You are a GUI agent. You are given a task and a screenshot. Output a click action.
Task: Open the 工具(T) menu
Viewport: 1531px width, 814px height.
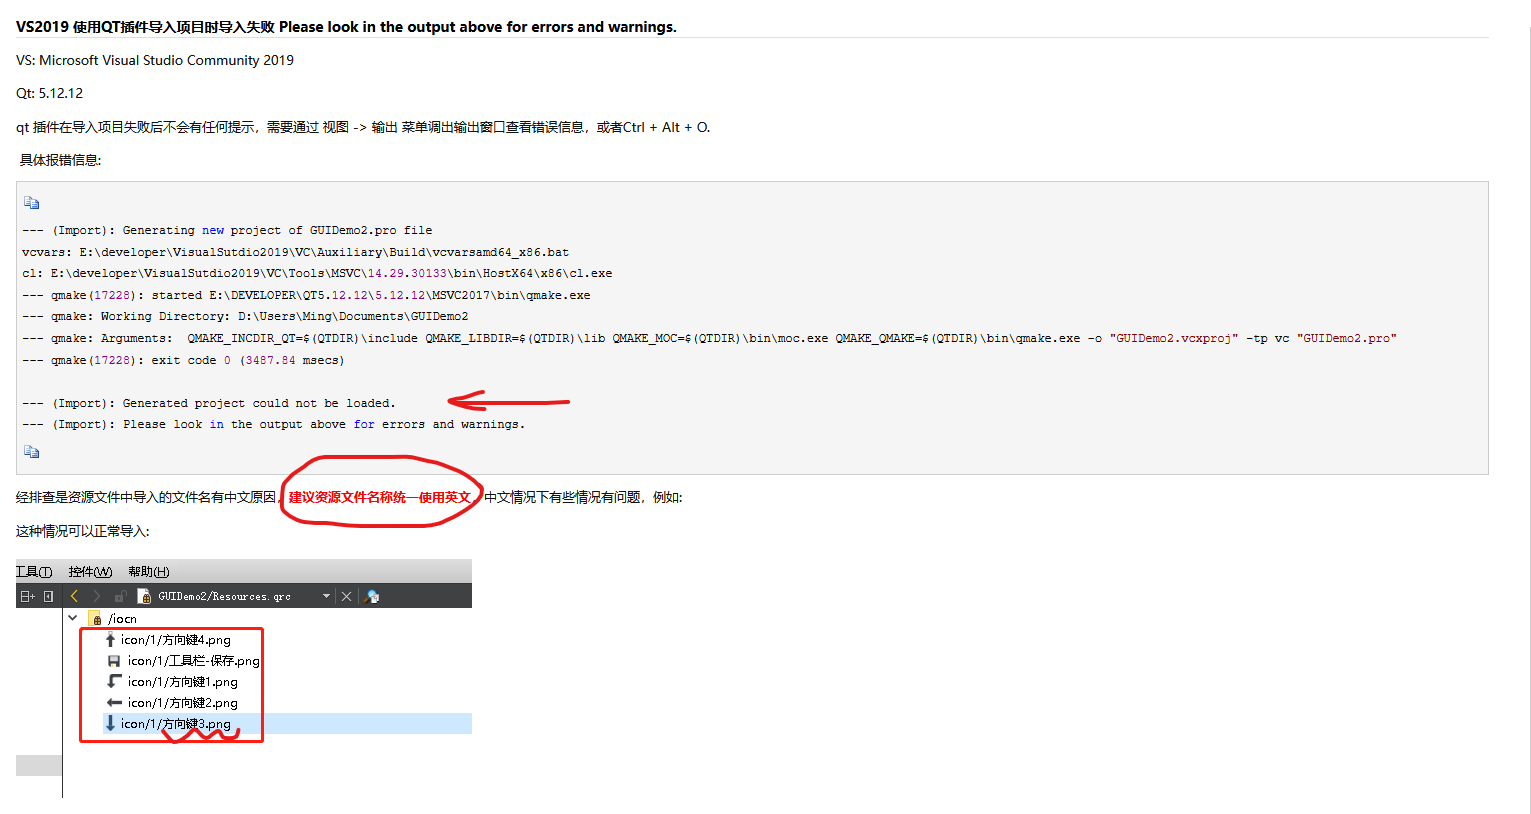[34, 571]
